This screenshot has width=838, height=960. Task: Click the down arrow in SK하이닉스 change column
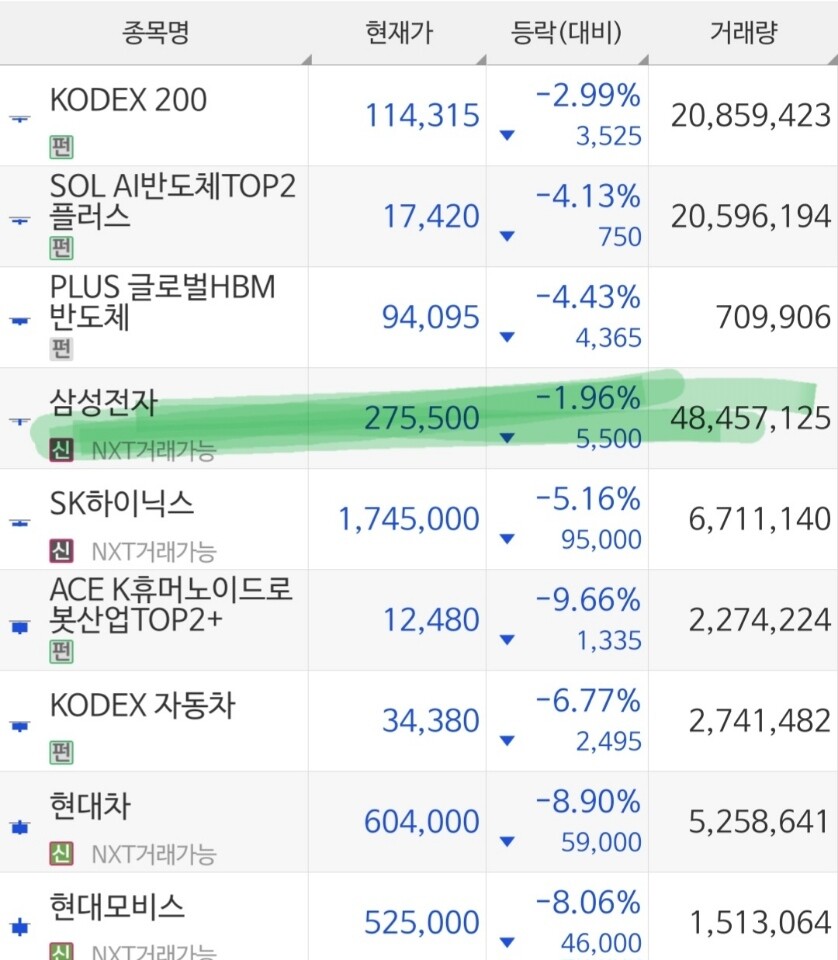coord(507,539)
